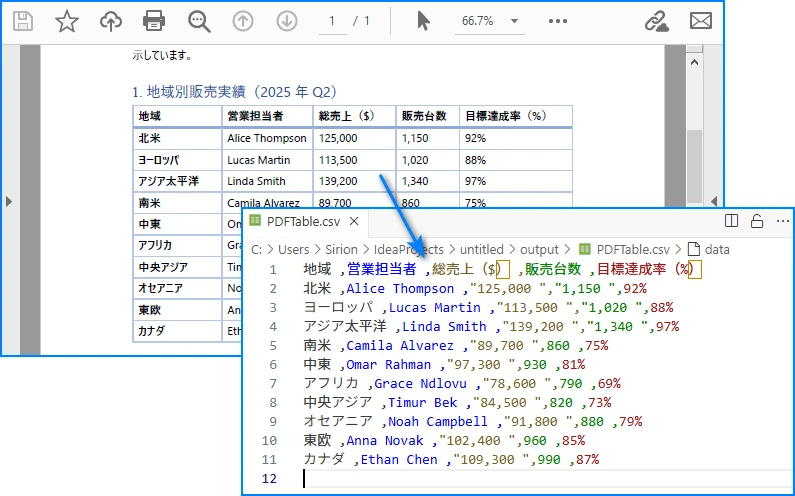
Task: Click the PDFTable.csv breadcrumb item
Action: (x=625, y=250)
